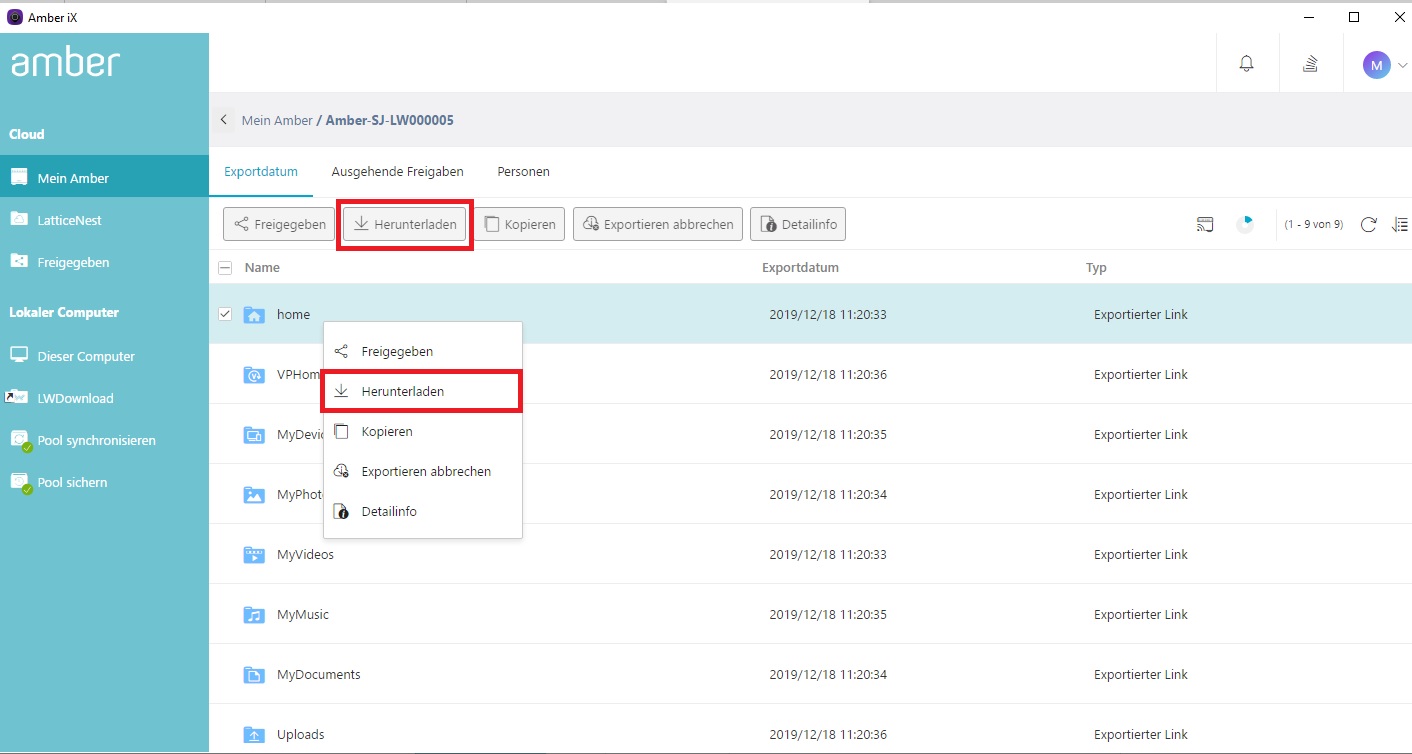Select the MyMusic folder name

click(303, 614)
